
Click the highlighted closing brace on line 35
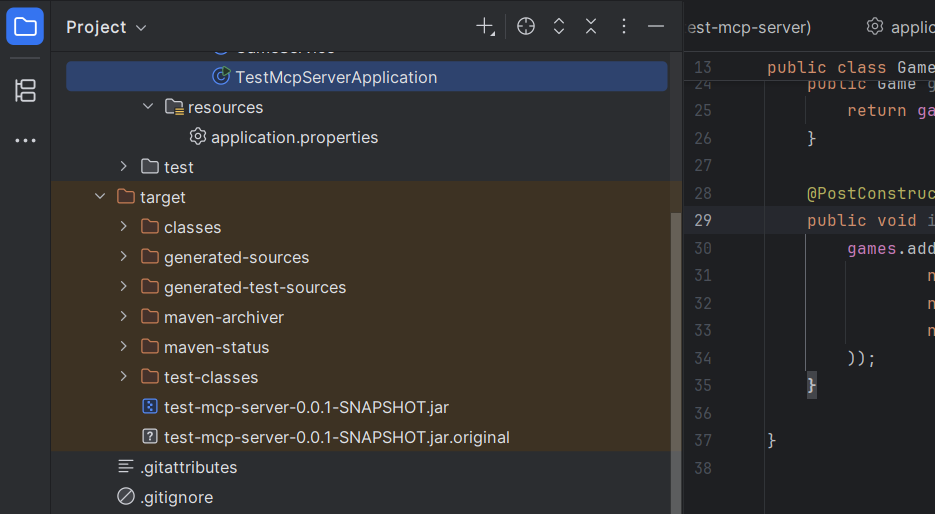[812, 386]
